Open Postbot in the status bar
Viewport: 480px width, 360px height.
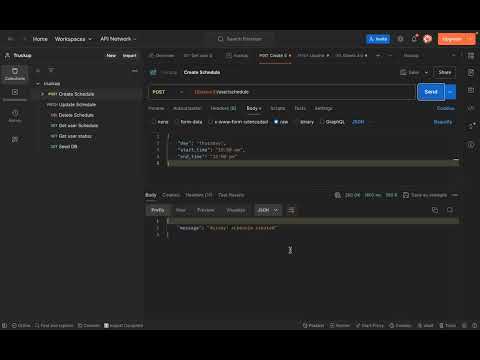click(313, 325)
